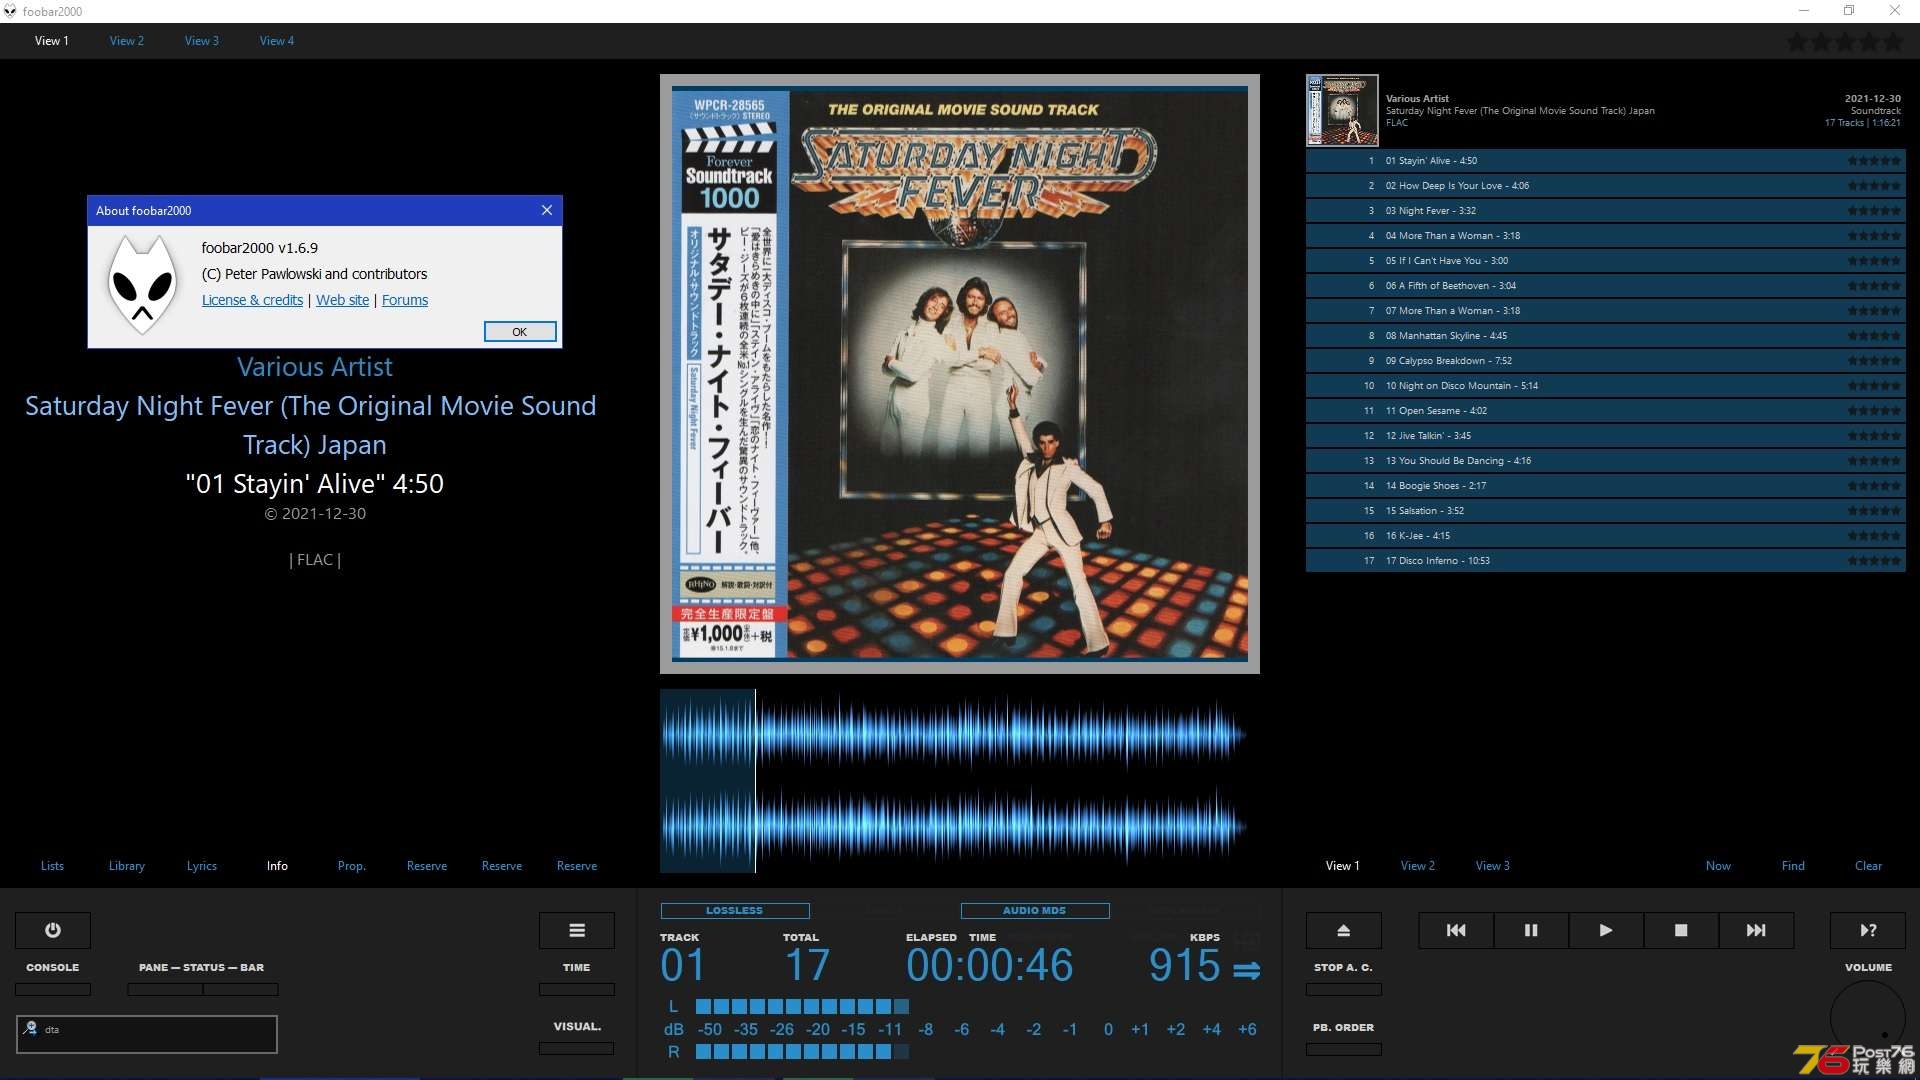Click the Now button in the playlist panel
Image resolution: width=1920 pixels, height=1080 pixels.
click(x=1718, y=866)
